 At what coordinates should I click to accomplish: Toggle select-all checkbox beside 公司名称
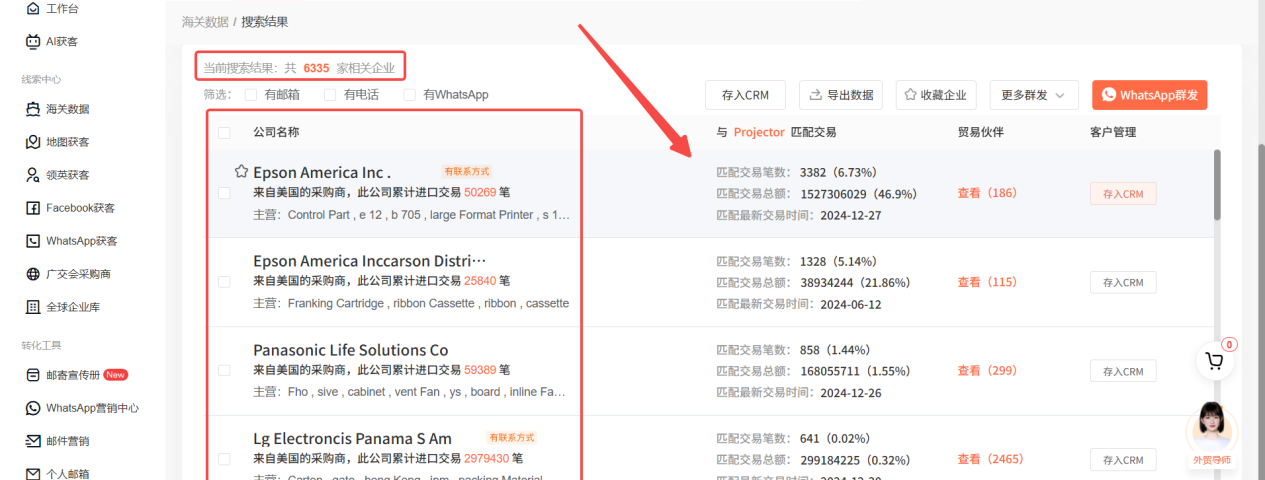point(224,132)
